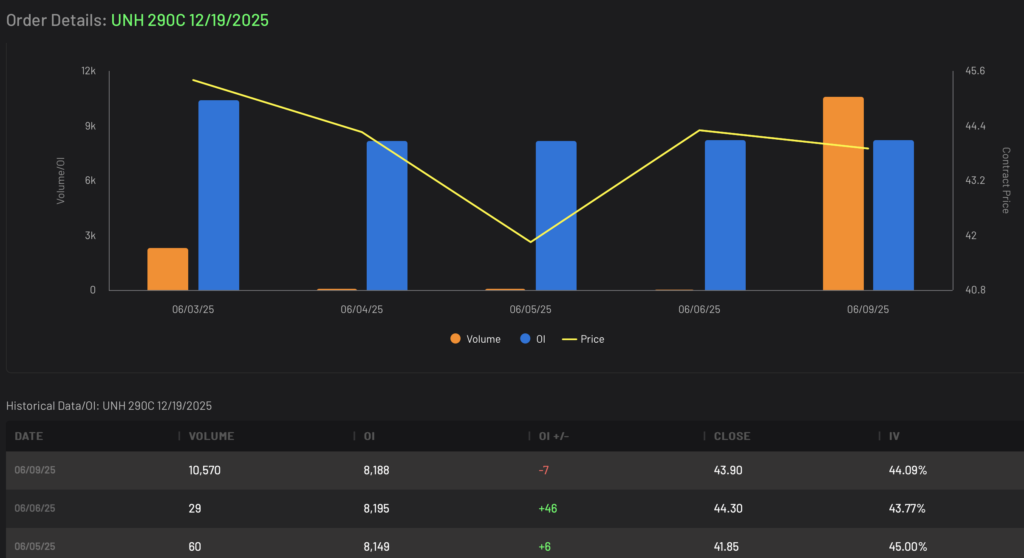Click the blue OI bar for 06/06/25
This screenshot has width=1024, height=558.
tap(725, 215)
